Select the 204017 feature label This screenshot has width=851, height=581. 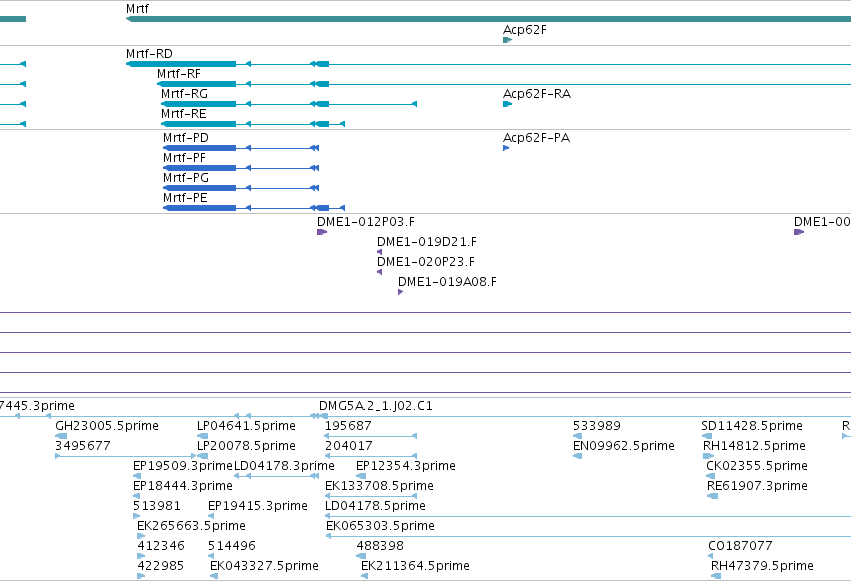click(348, 446)
